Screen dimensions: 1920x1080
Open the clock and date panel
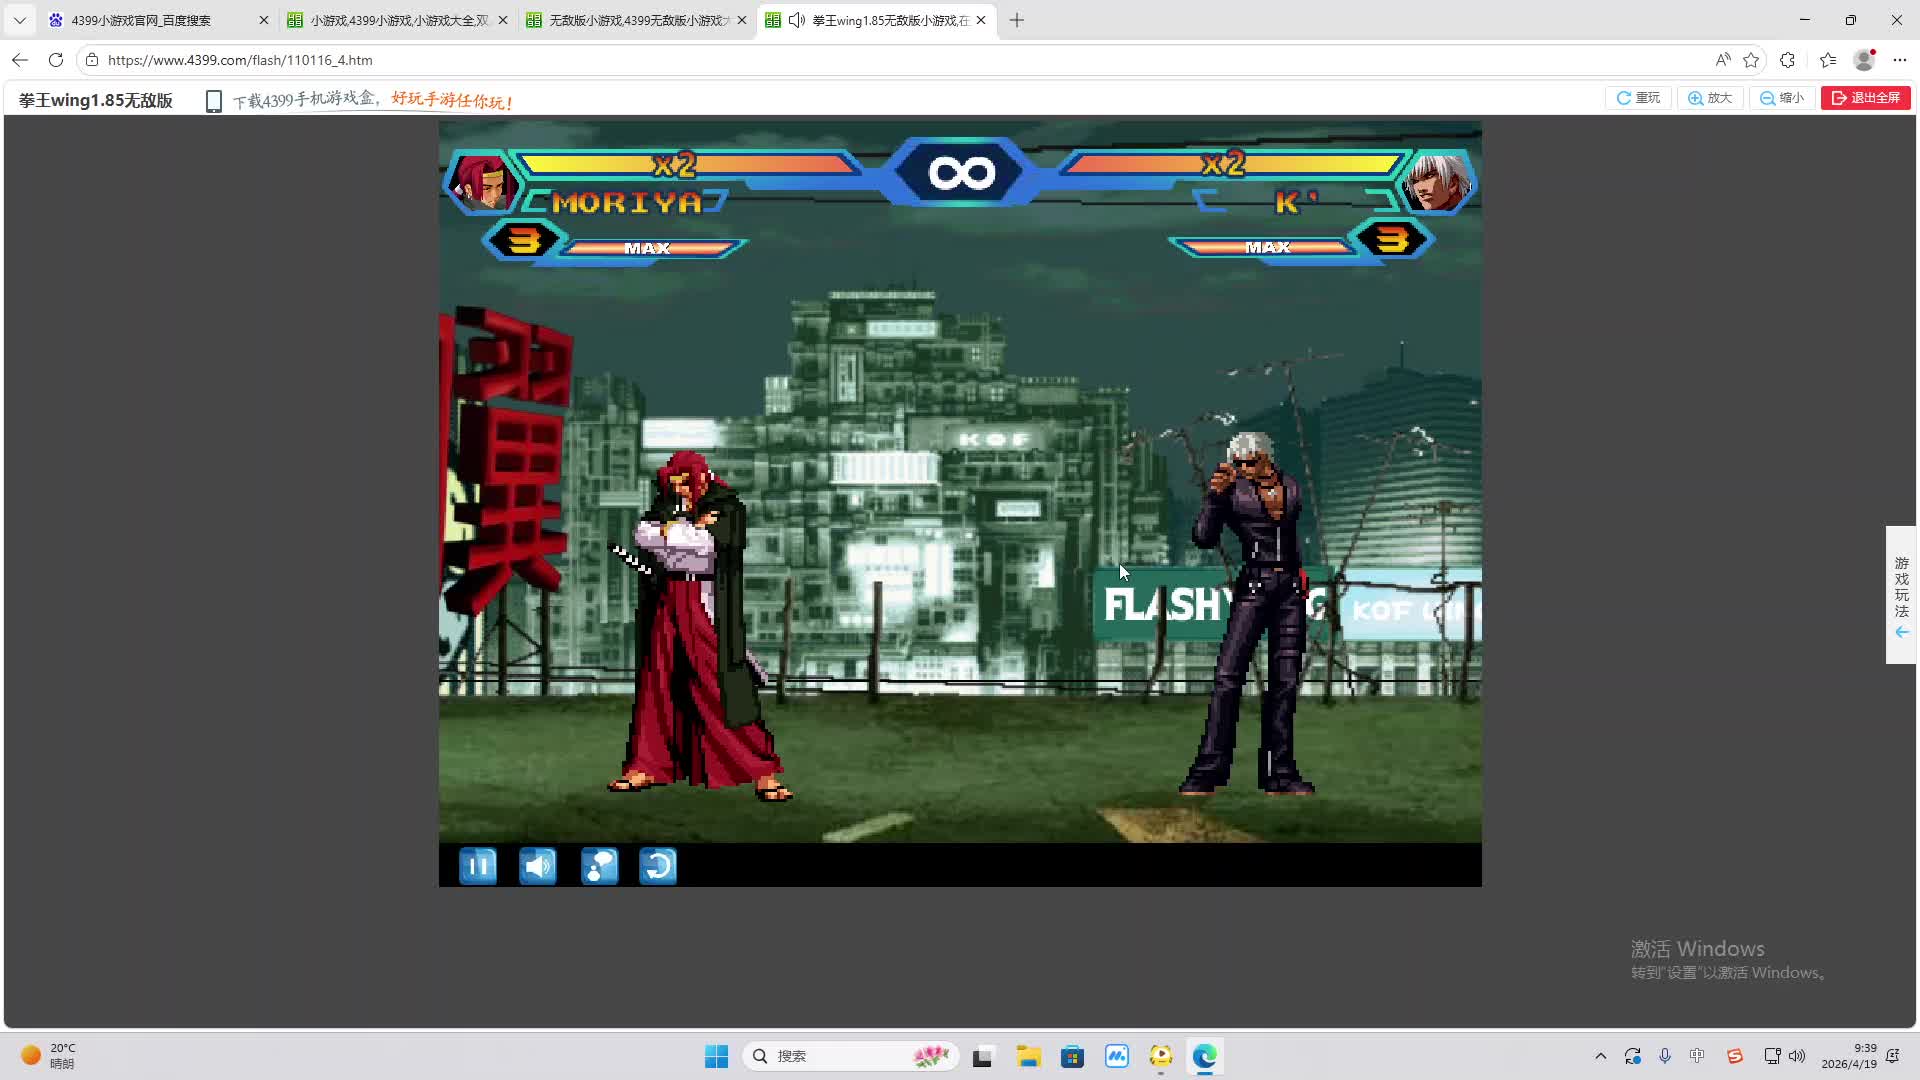(x=1849, y=1056)
